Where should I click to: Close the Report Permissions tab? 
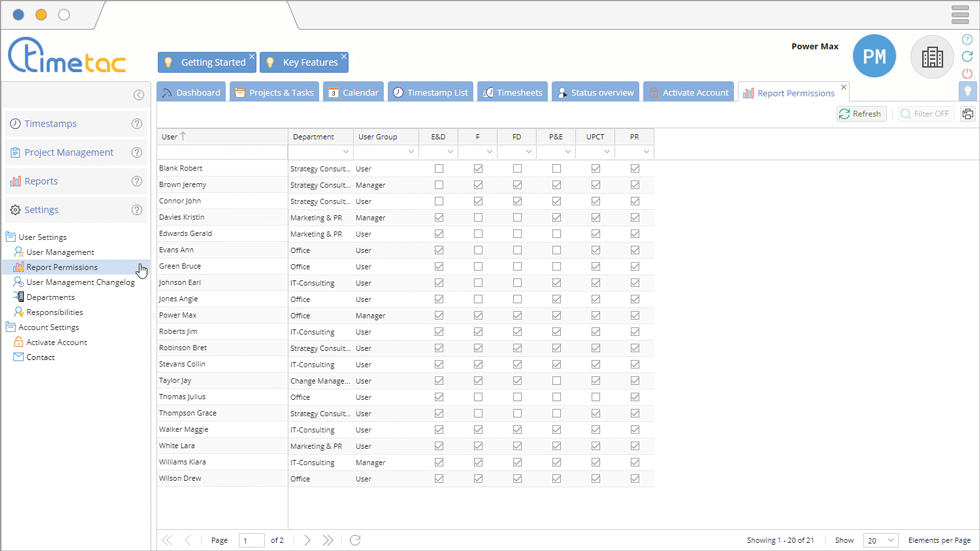coord(844,87)
